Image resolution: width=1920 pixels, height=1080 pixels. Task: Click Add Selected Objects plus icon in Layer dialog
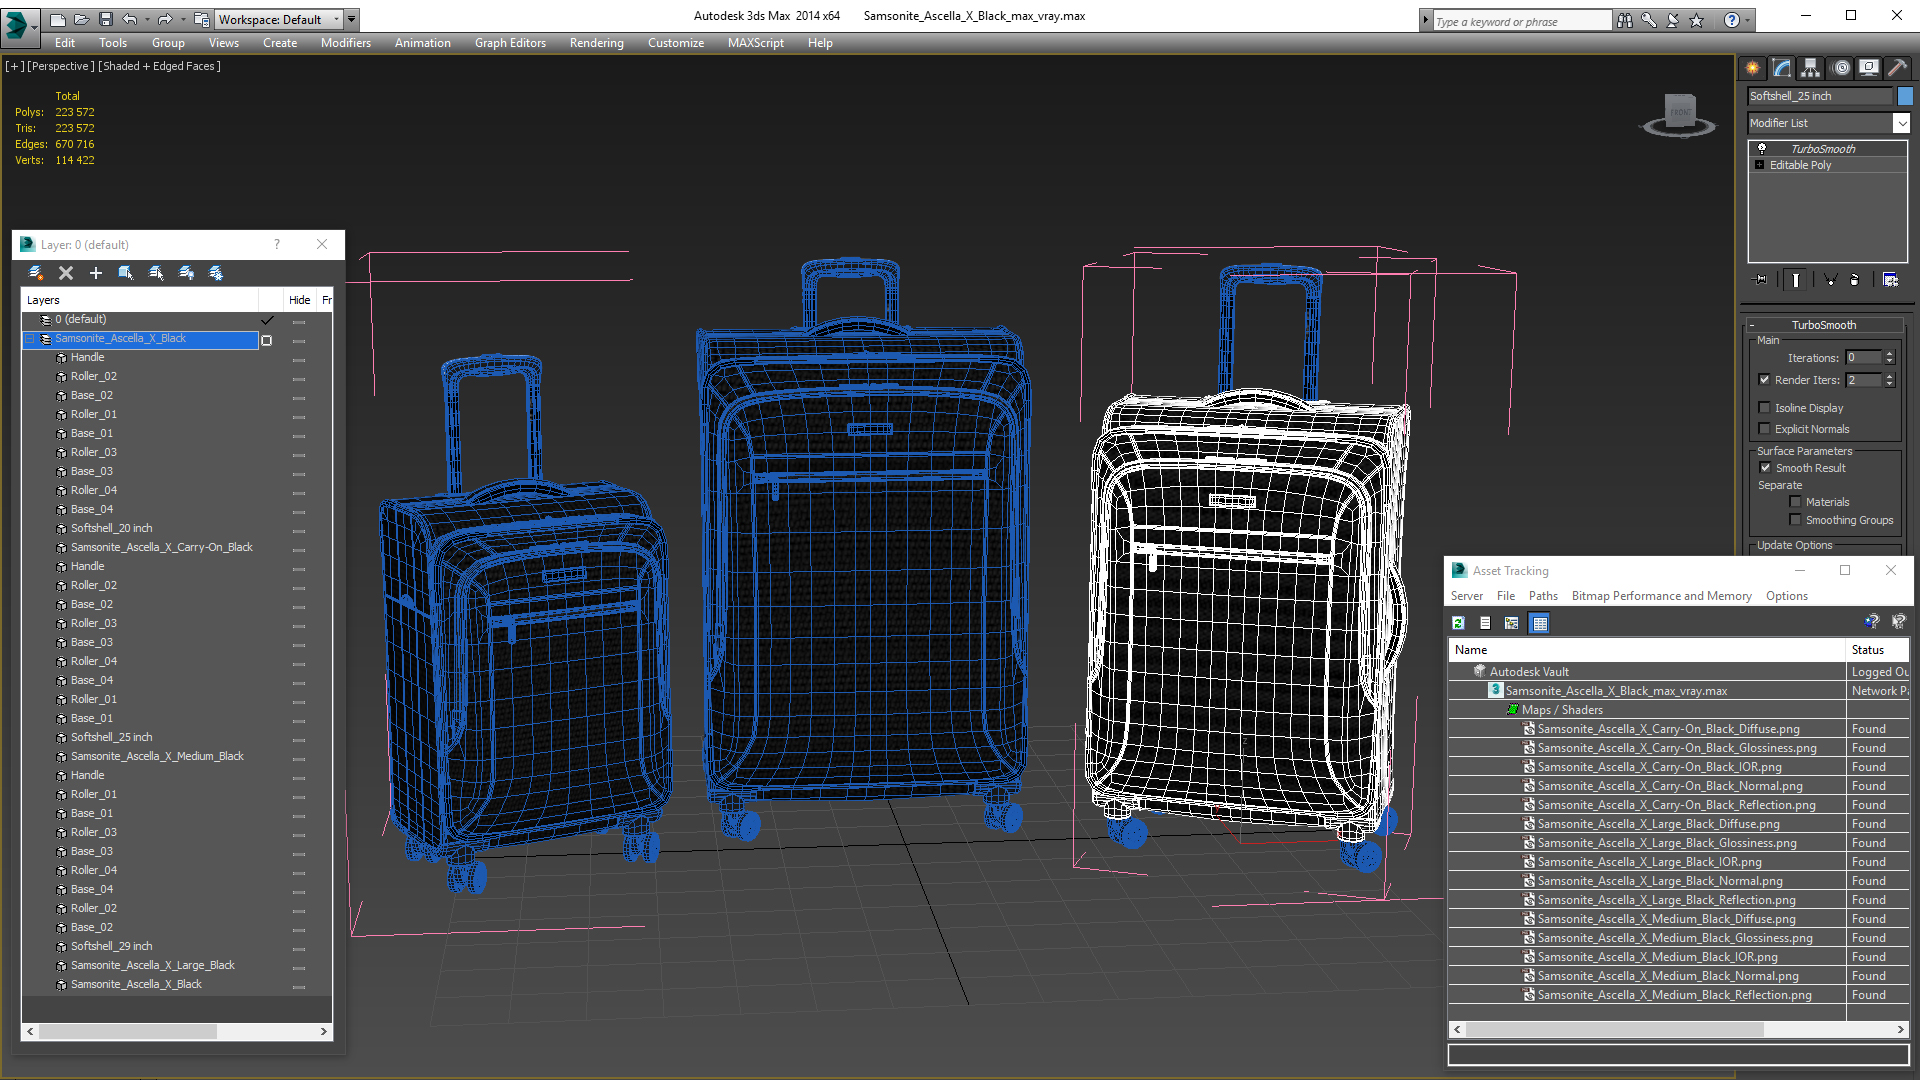(x=96, y=273)
